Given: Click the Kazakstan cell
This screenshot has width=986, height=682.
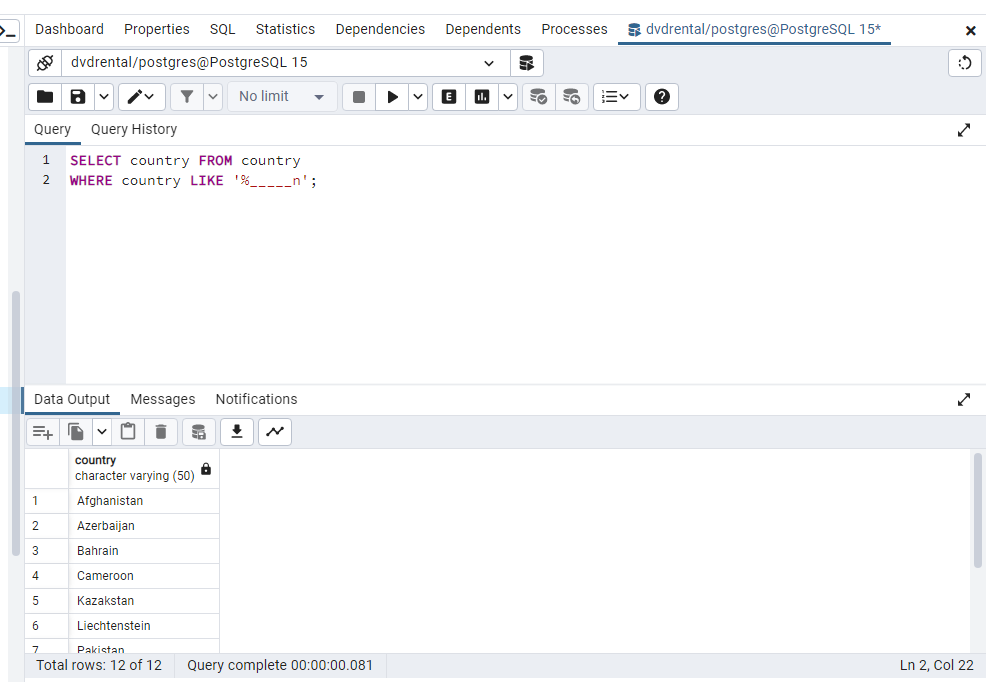Looking at the screenshot, I should pyautogui.click(x=144, y=601).
